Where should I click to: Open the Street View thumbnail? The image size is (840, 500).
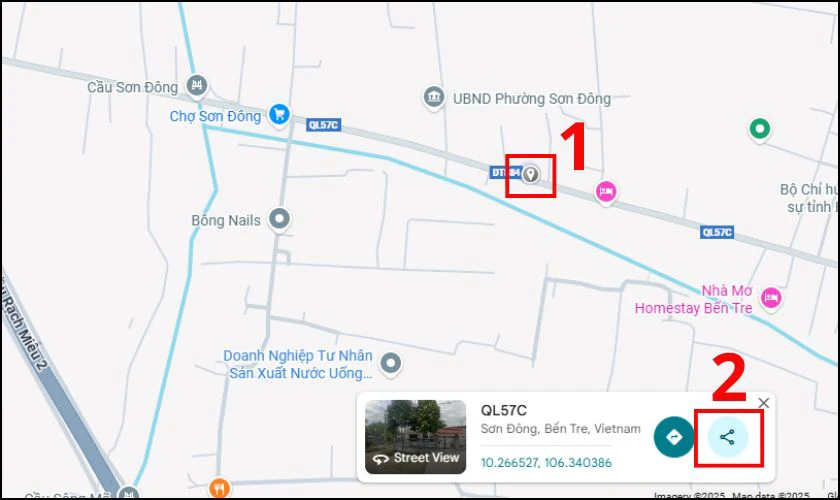click(x=416, y=437)
